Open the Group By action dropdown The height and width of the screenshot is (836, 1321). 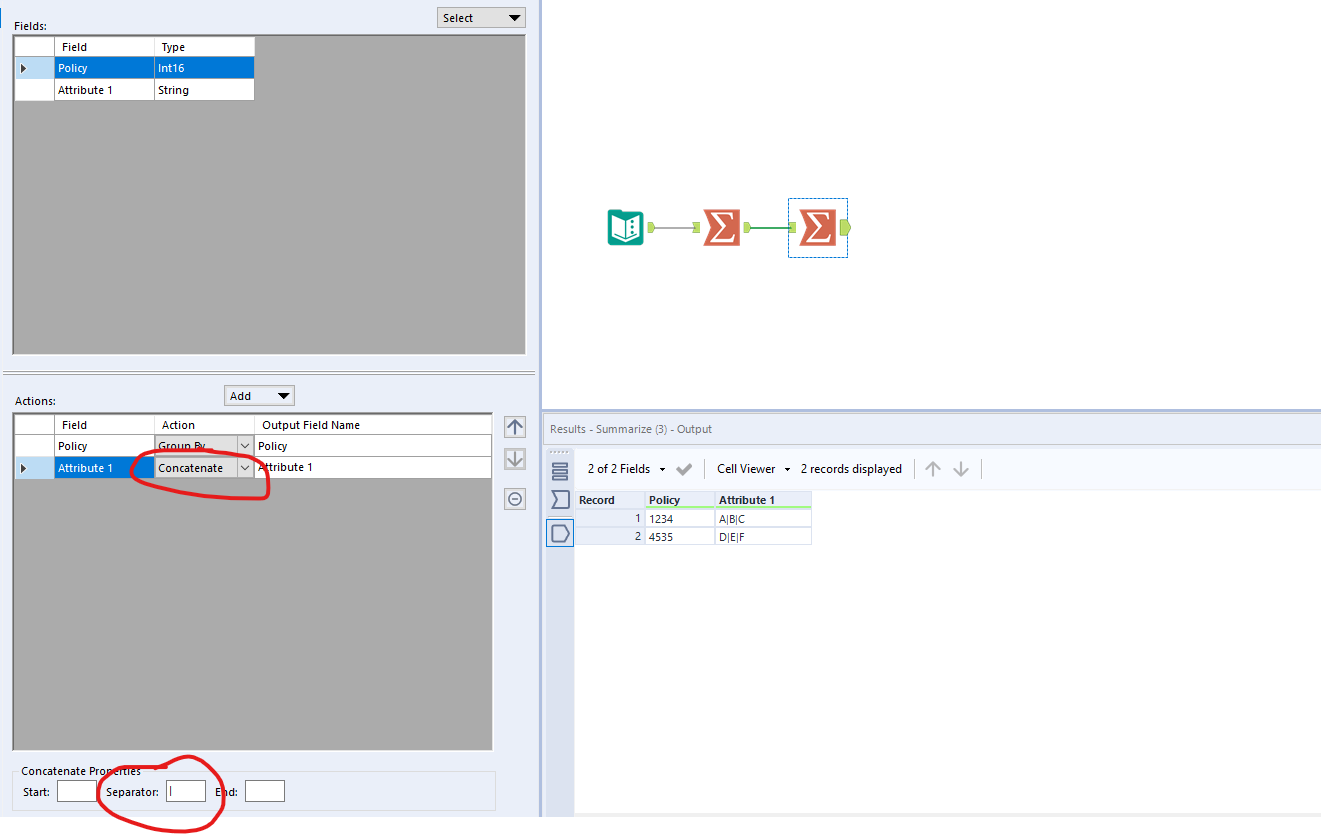[x=246, y=445]
